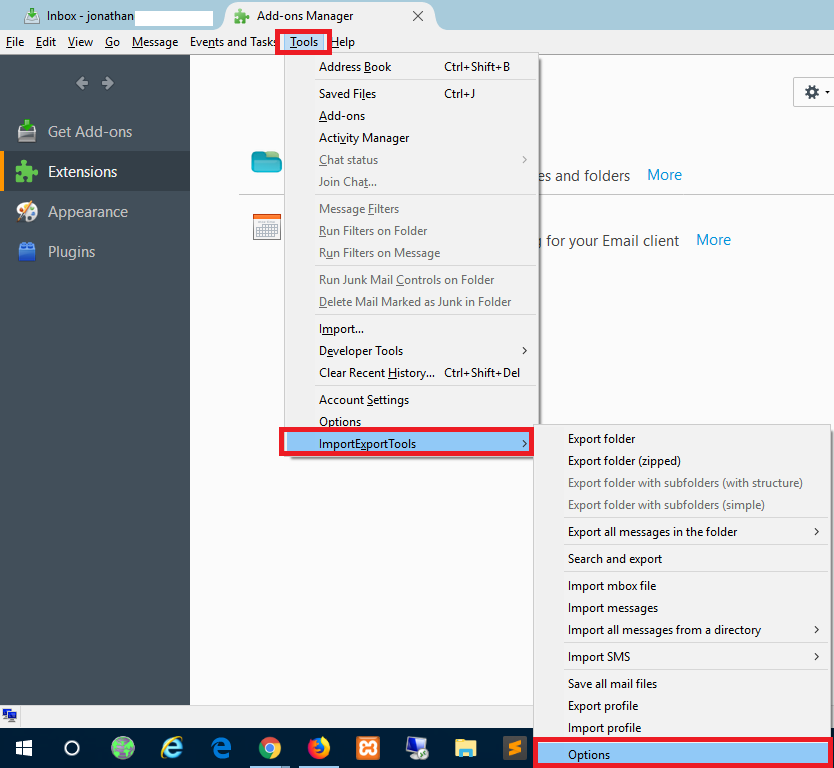The height and width of the screenshot is (768, 834).
Task: Expand the Import SMS submenu
Action: point(682,656)
